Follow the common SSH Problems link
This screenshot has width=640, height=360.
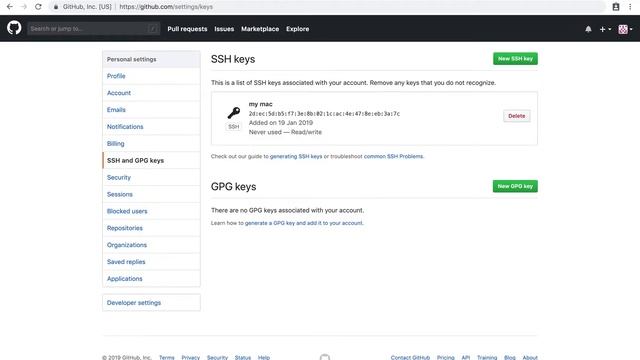point(393,156)
